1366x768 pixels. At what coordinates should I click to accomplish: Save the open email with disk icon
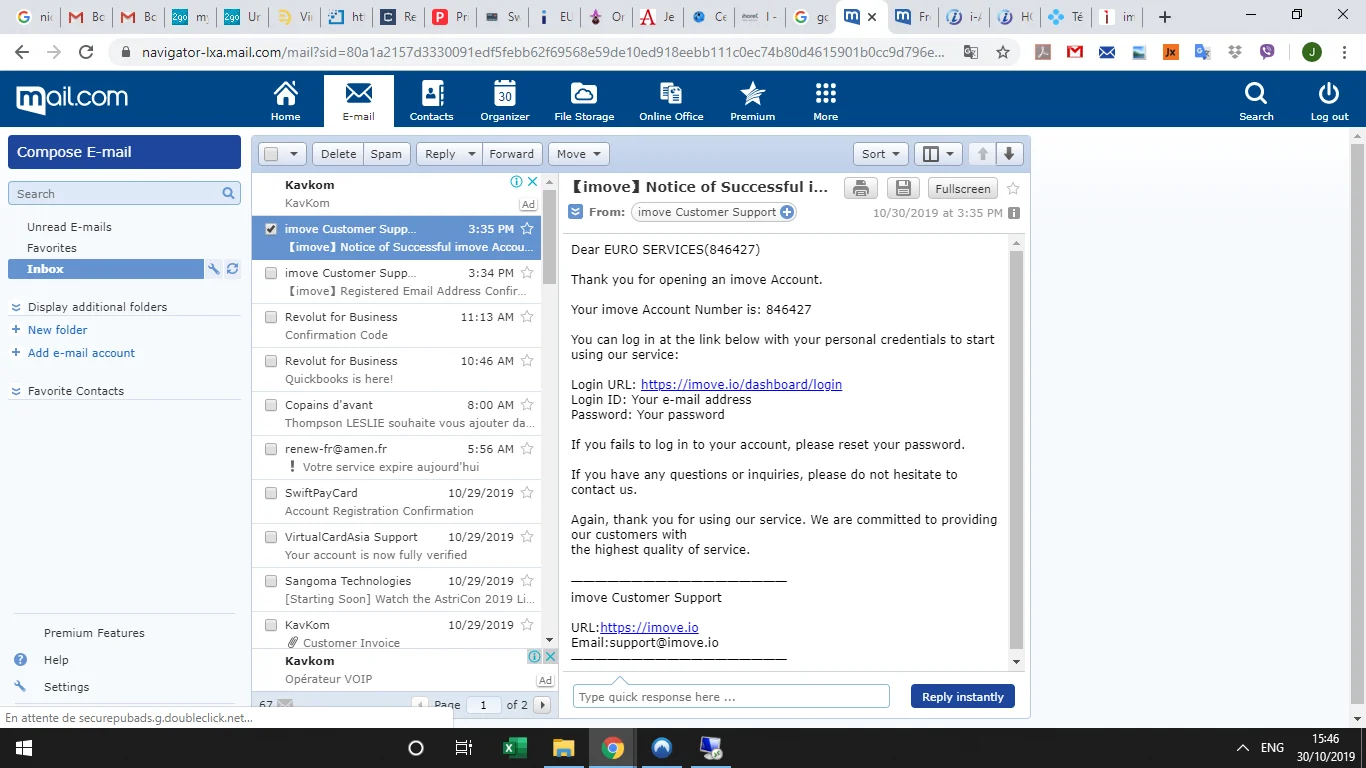(903, 188)
